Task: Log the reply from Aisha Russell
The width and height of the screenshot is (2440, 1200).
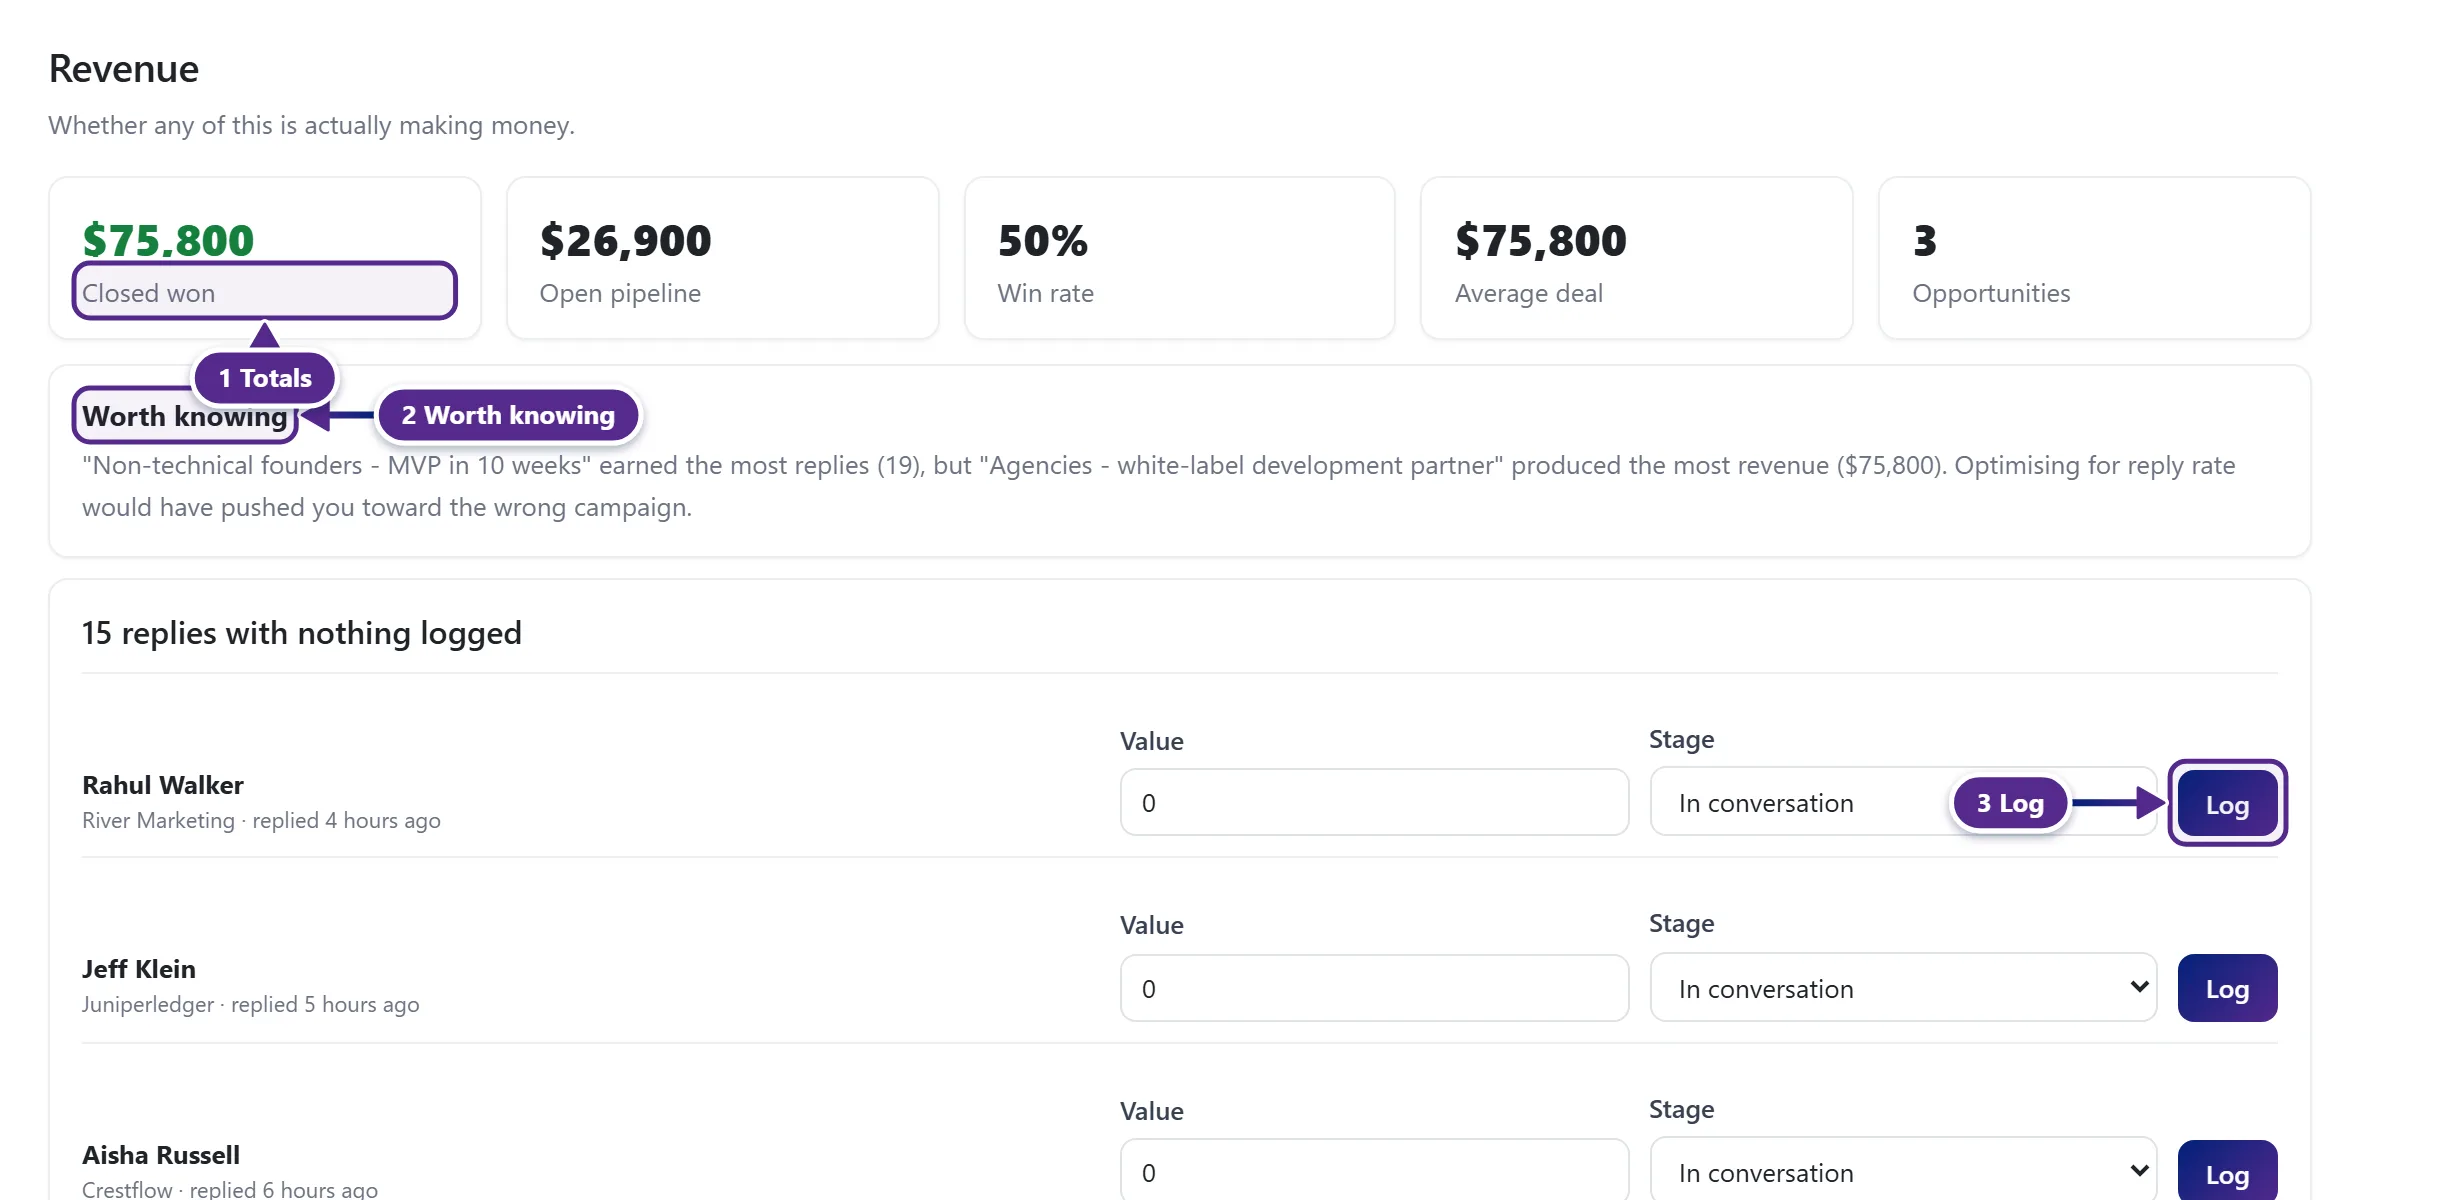Action: 2227,1172
